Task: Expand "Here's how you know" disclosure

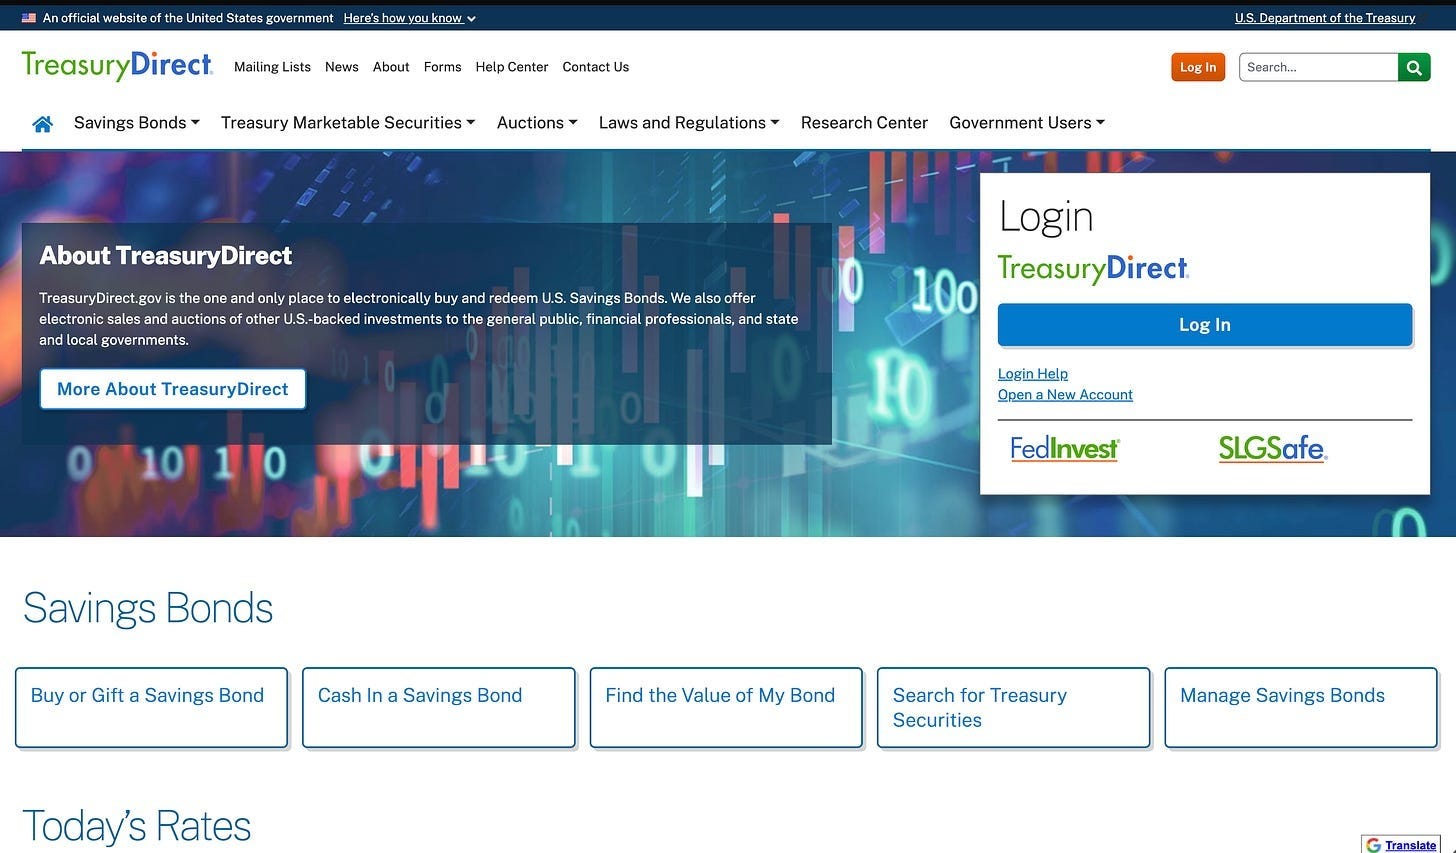Action: [409, 18]
